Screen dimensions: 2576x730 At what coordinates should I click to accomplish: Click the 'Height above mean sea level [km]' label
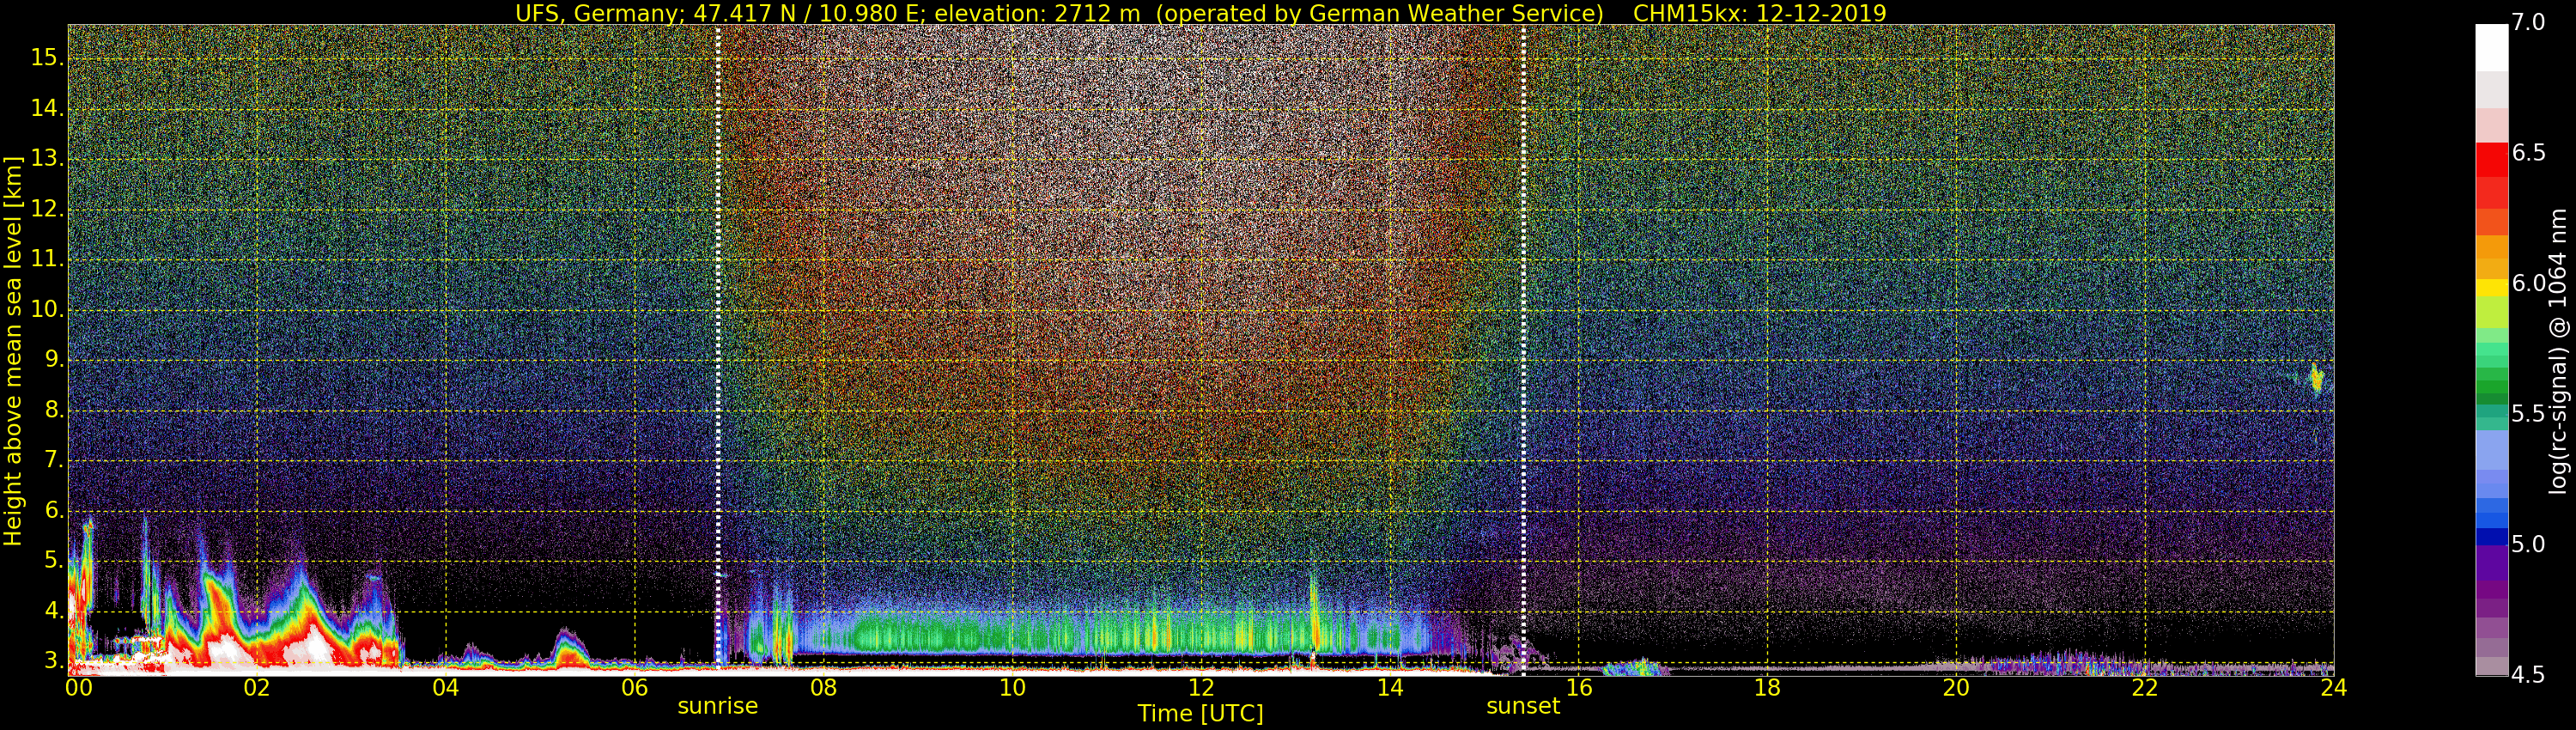click(13, 350)
